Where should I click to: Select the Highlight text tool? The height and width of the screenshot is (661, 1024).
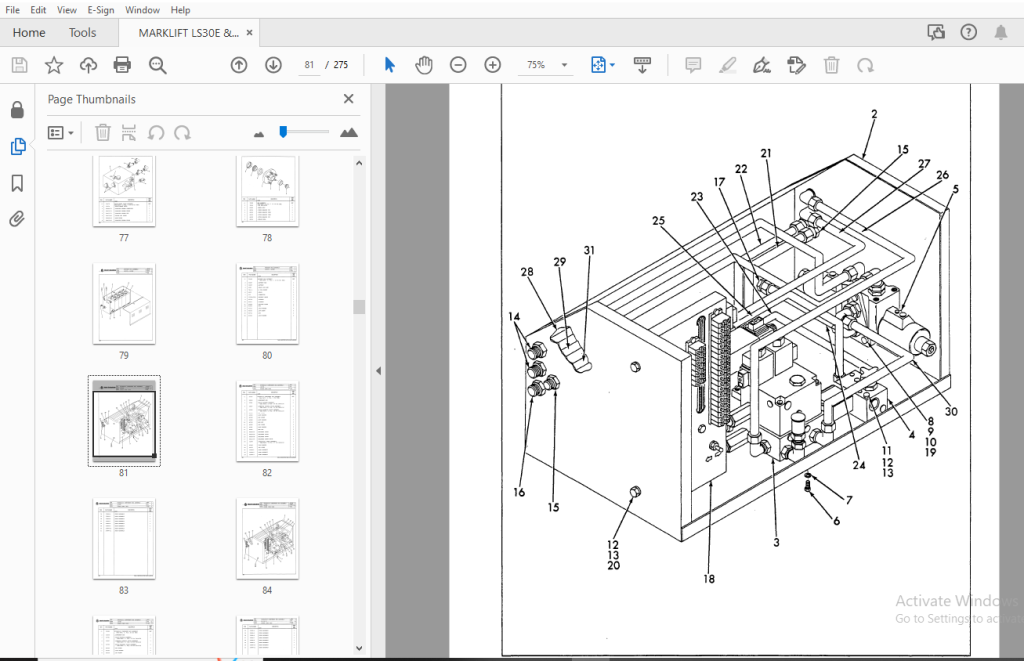(x=728, y=65)
